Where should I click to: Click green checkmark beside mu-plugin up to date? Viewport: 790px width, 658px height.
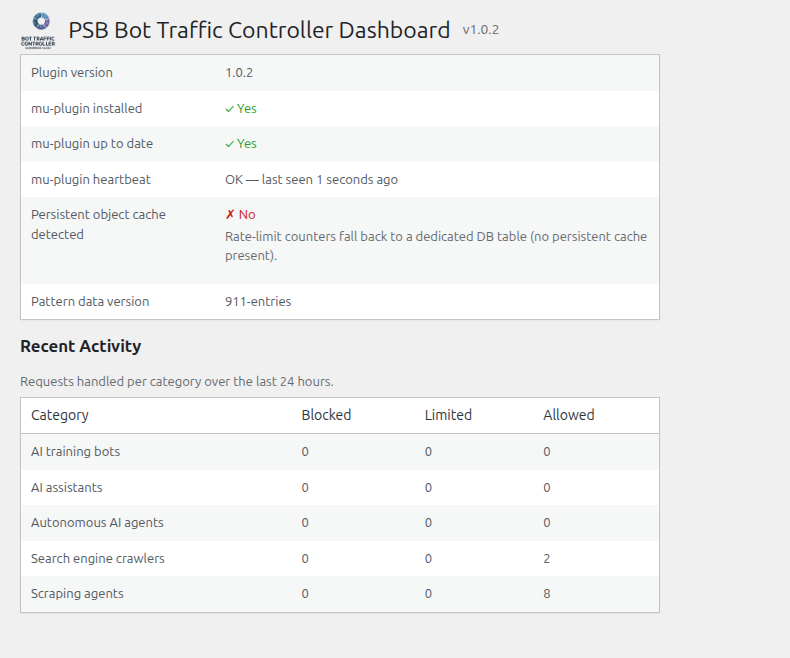[x=229, y=144]
